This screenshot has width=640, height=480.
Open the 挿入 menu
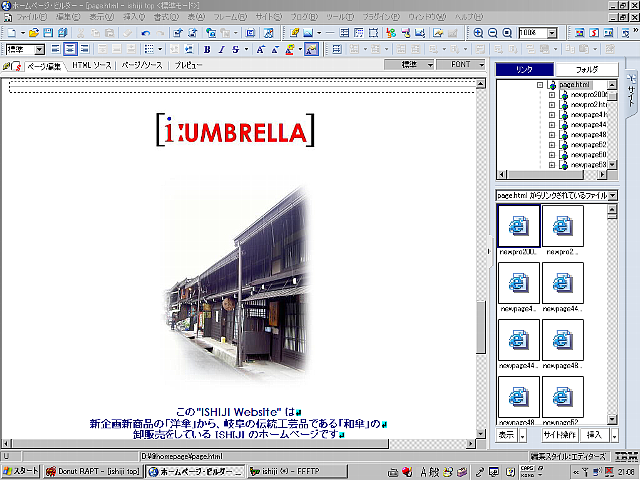click(x=134, y=17)
